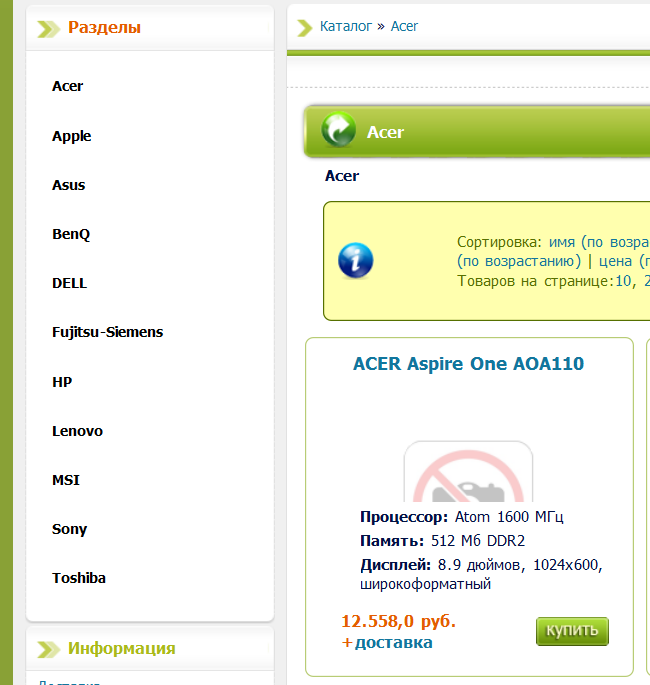Show 10 products per page
Image resolution: width=650 pixels, height=685 pixels.
pyautogui.click(x=623, y=280)
